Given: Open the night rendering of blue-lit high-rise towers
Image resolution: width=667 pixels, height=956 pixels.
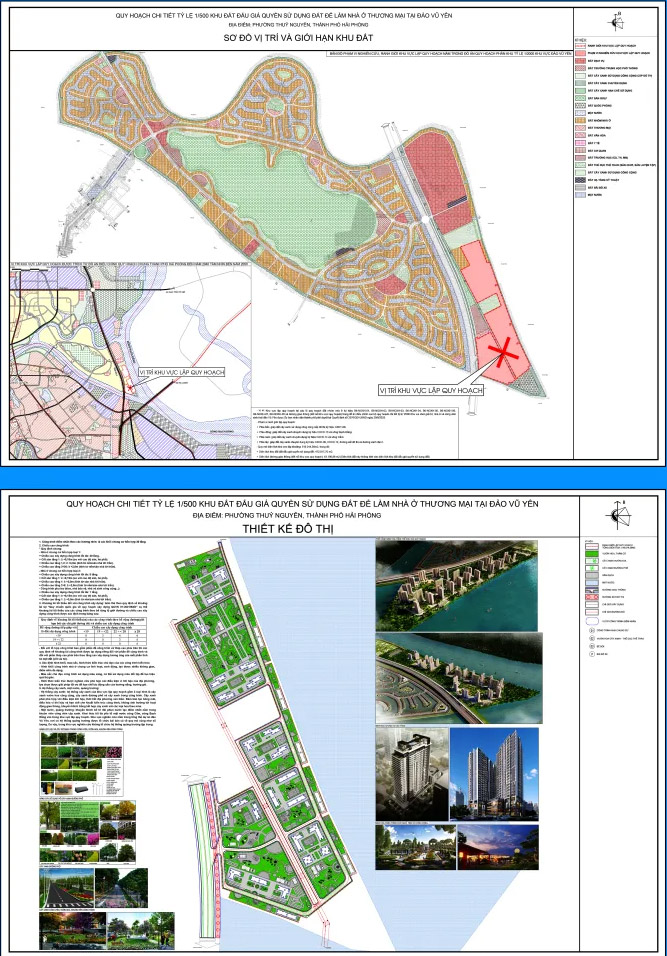Looking at the screenshot, I should point(494,774).
